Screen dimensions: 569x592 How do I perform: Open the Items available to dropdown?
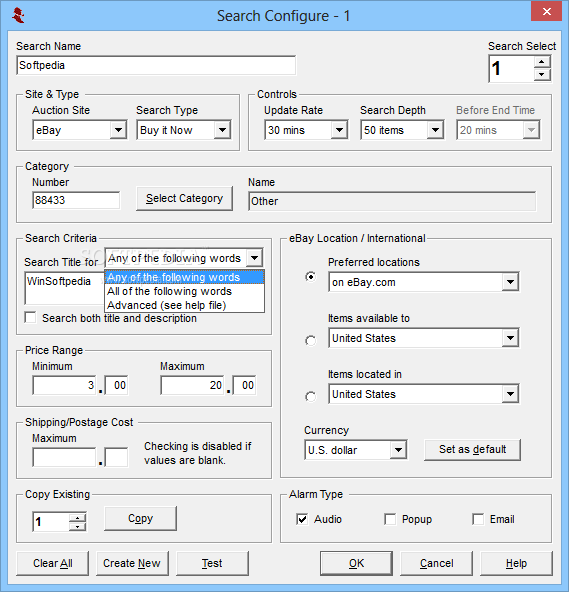tap(510, 338)
